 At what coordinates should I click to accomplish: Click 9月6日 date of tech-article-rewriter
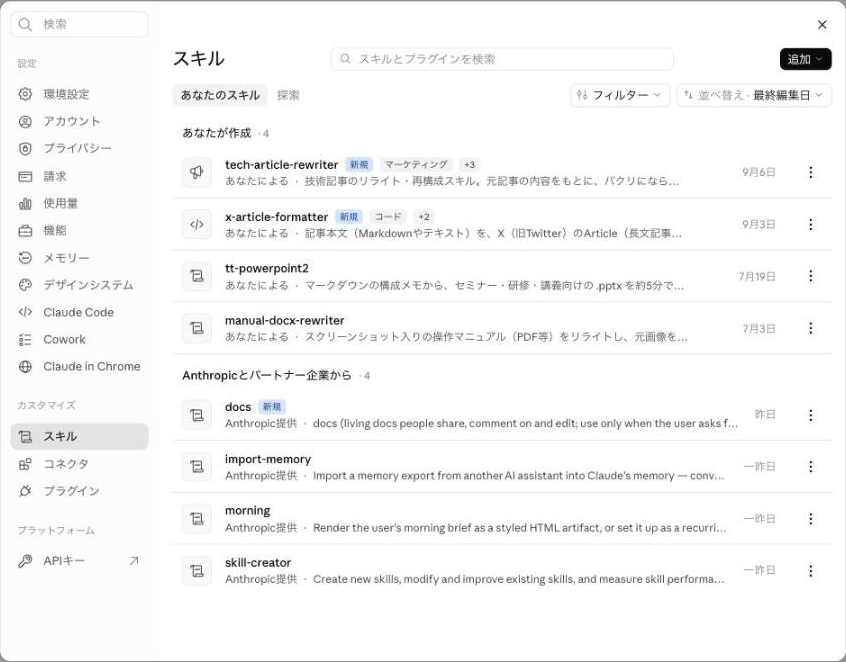pos(759,172)
